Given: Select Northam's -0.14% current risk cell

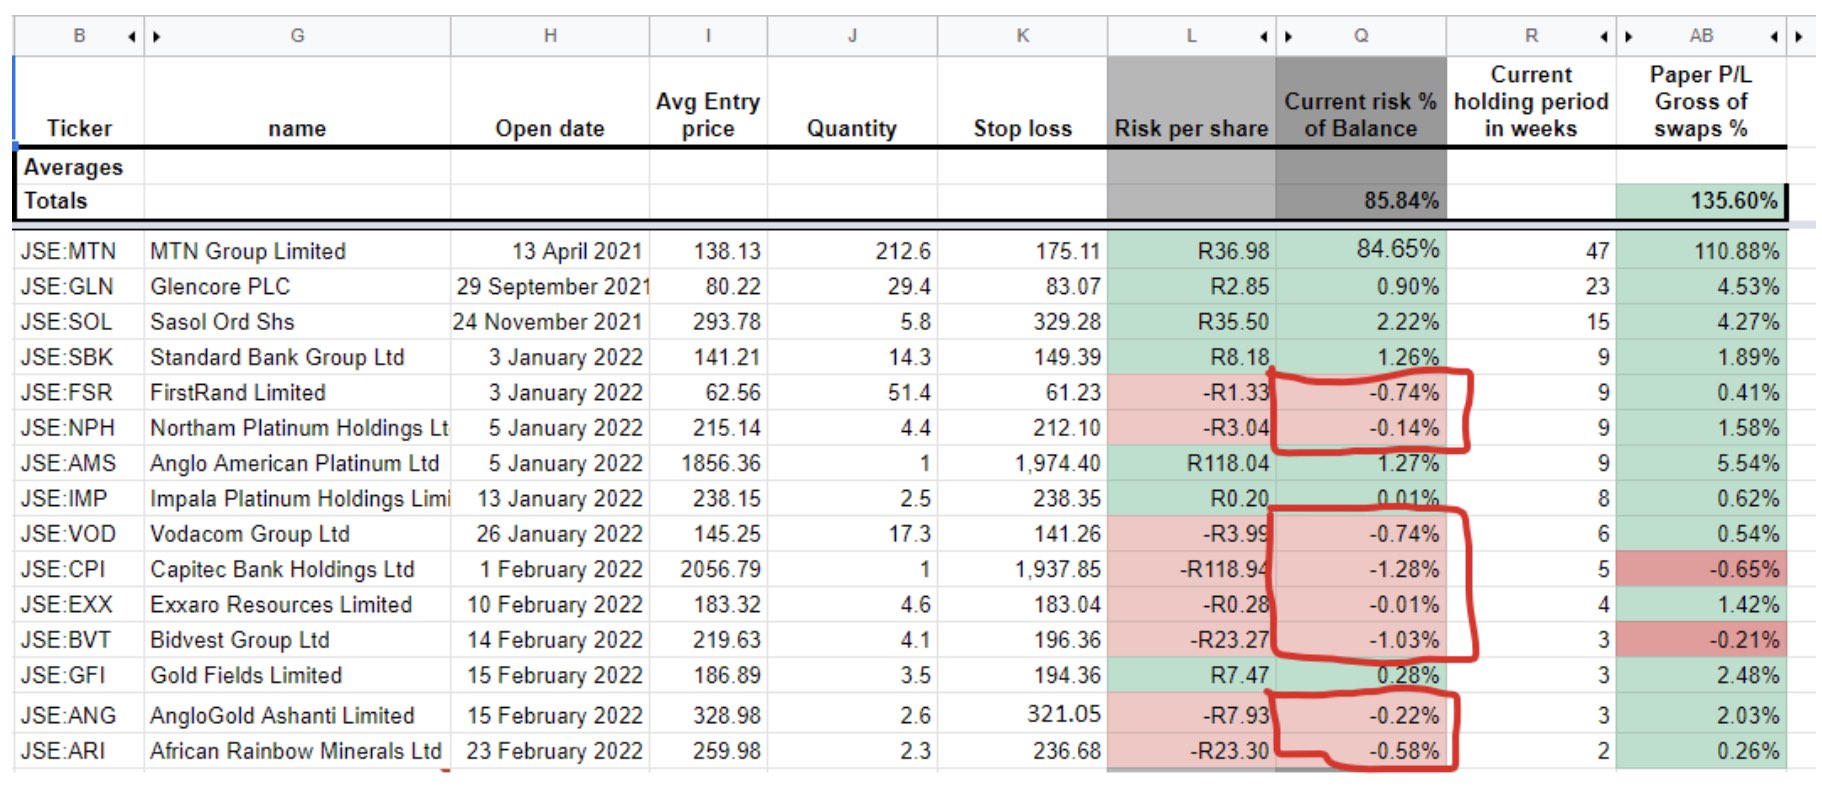Looking at the screenshot, I should point(1361,428).
